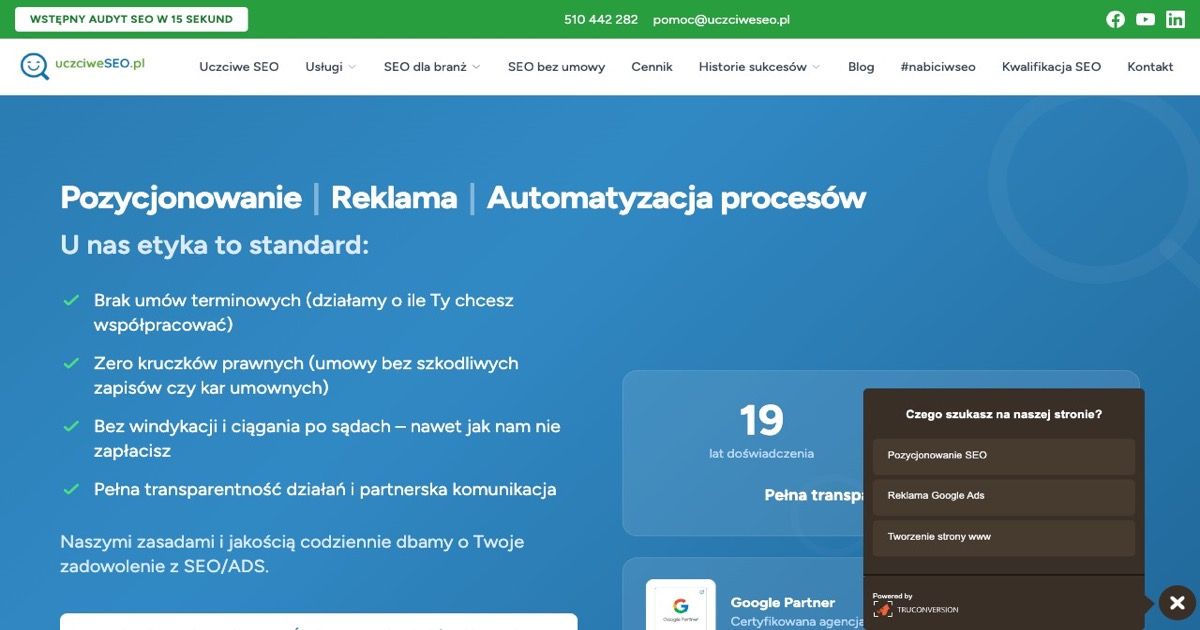
Task: Close the chat widget with the X icon
Action: 1175,603
